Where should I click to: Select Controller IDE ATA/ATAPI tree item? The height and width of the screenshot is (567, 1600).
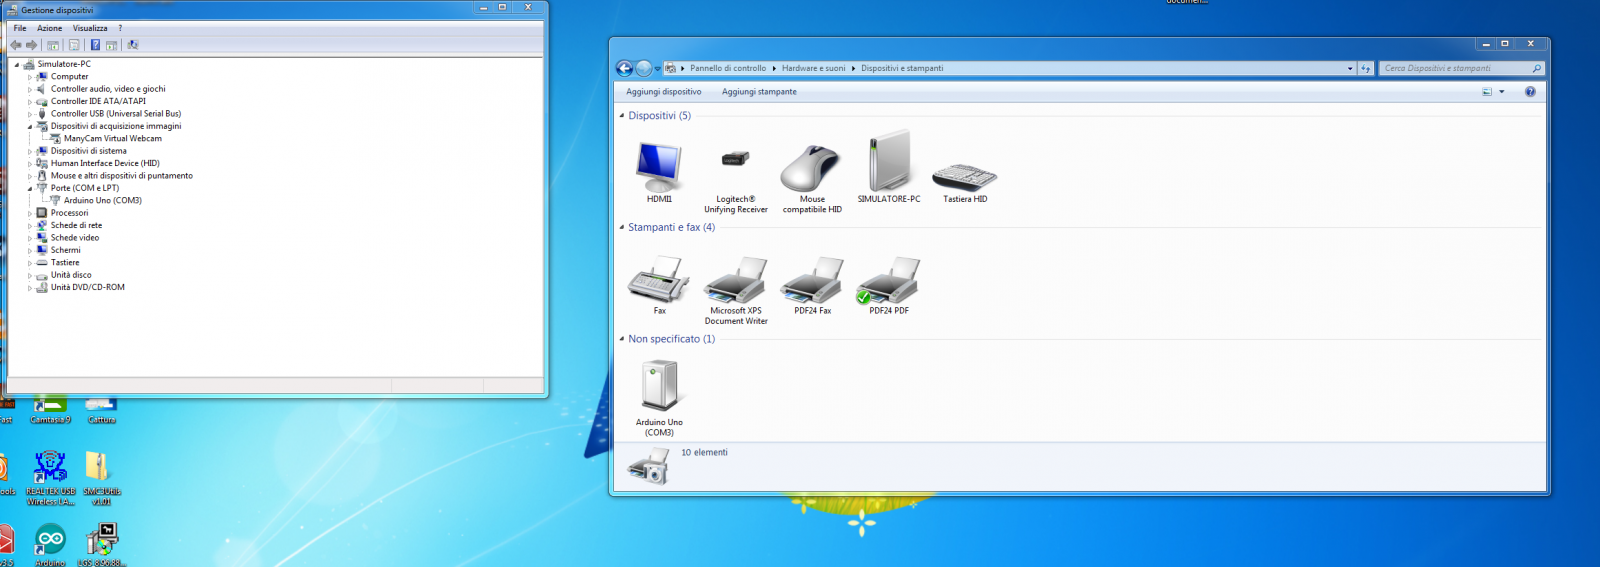tap(98, 101)
